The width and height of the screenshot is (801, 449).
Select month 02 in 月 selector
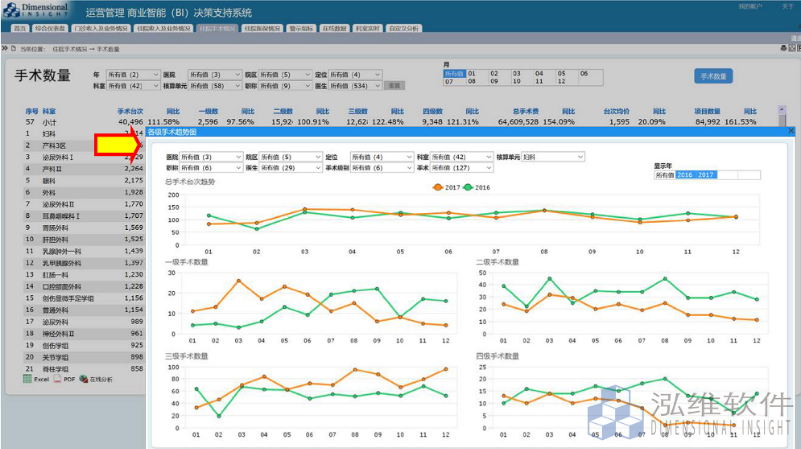pyautogui.click(x=494, y=74)
